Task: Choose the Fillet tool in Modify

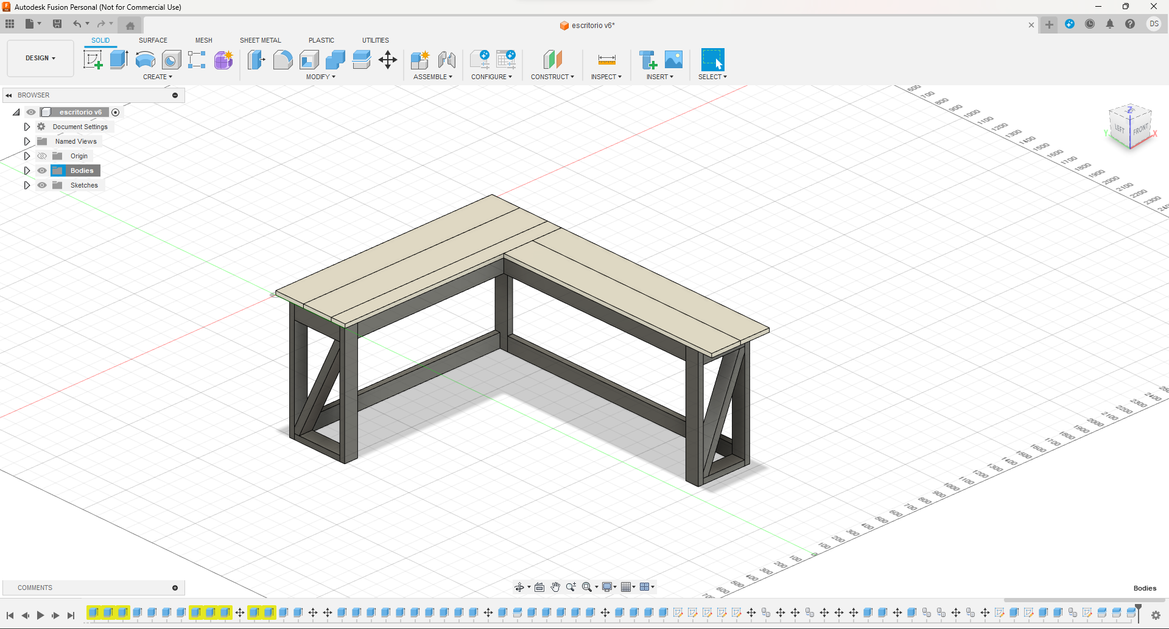Action: pyautogui.click(x=283, y=60)
